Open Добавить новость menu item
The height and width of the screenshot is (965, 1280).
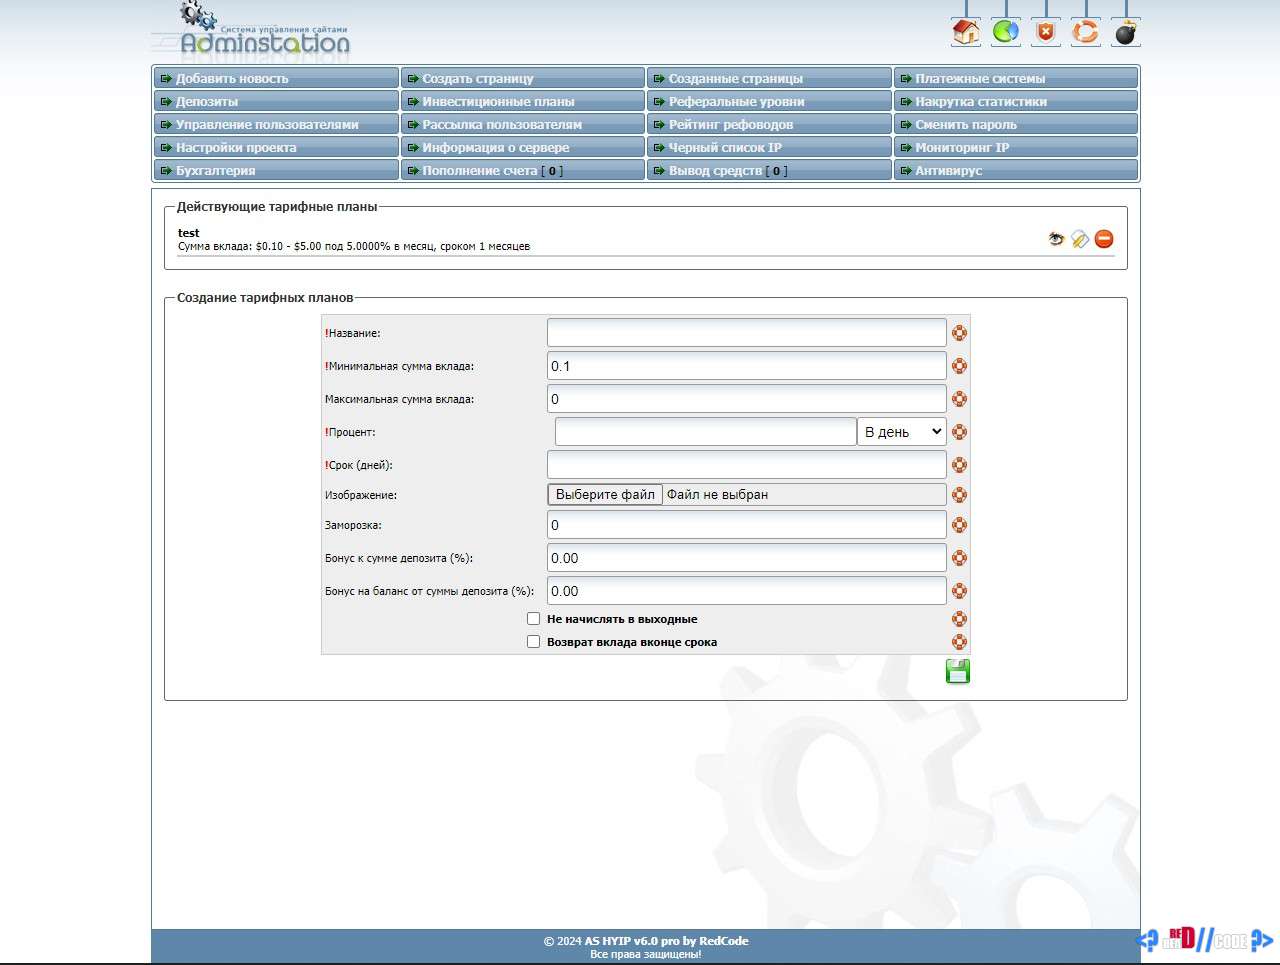276,78
